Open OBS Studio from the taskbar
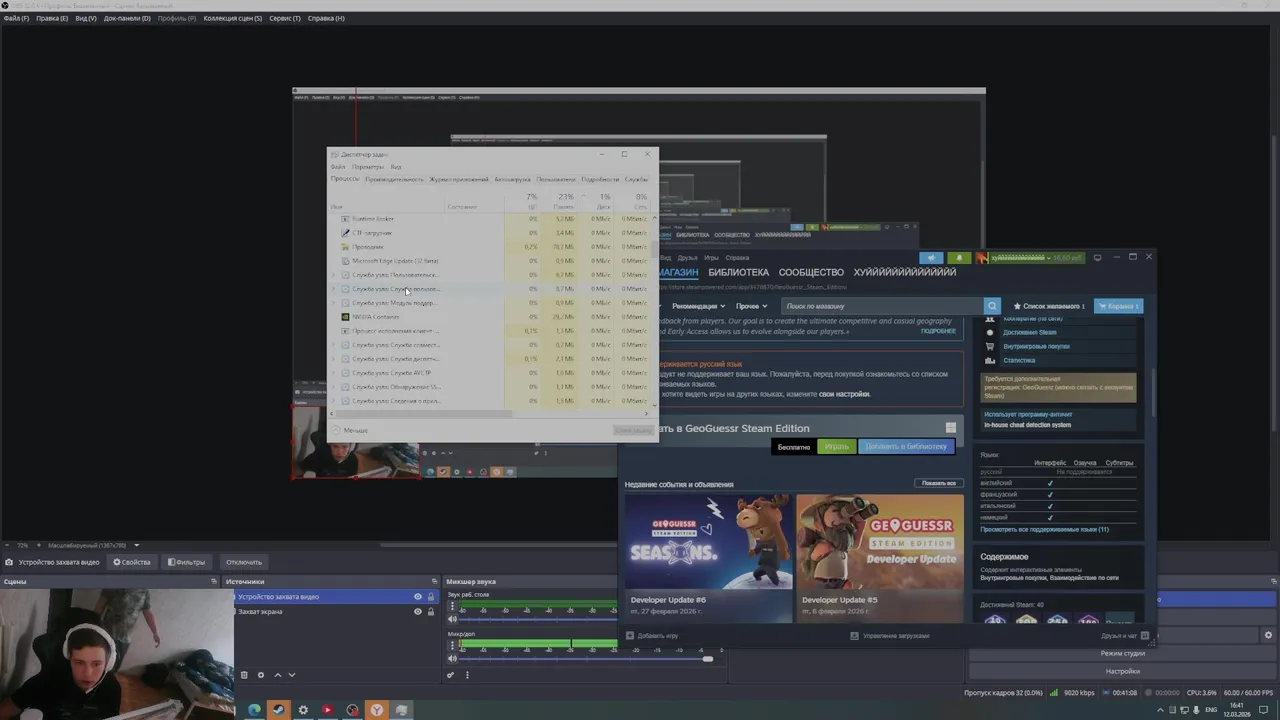Image resolution: width=1280 pixels, height=720 pixels. click(352, 710)
